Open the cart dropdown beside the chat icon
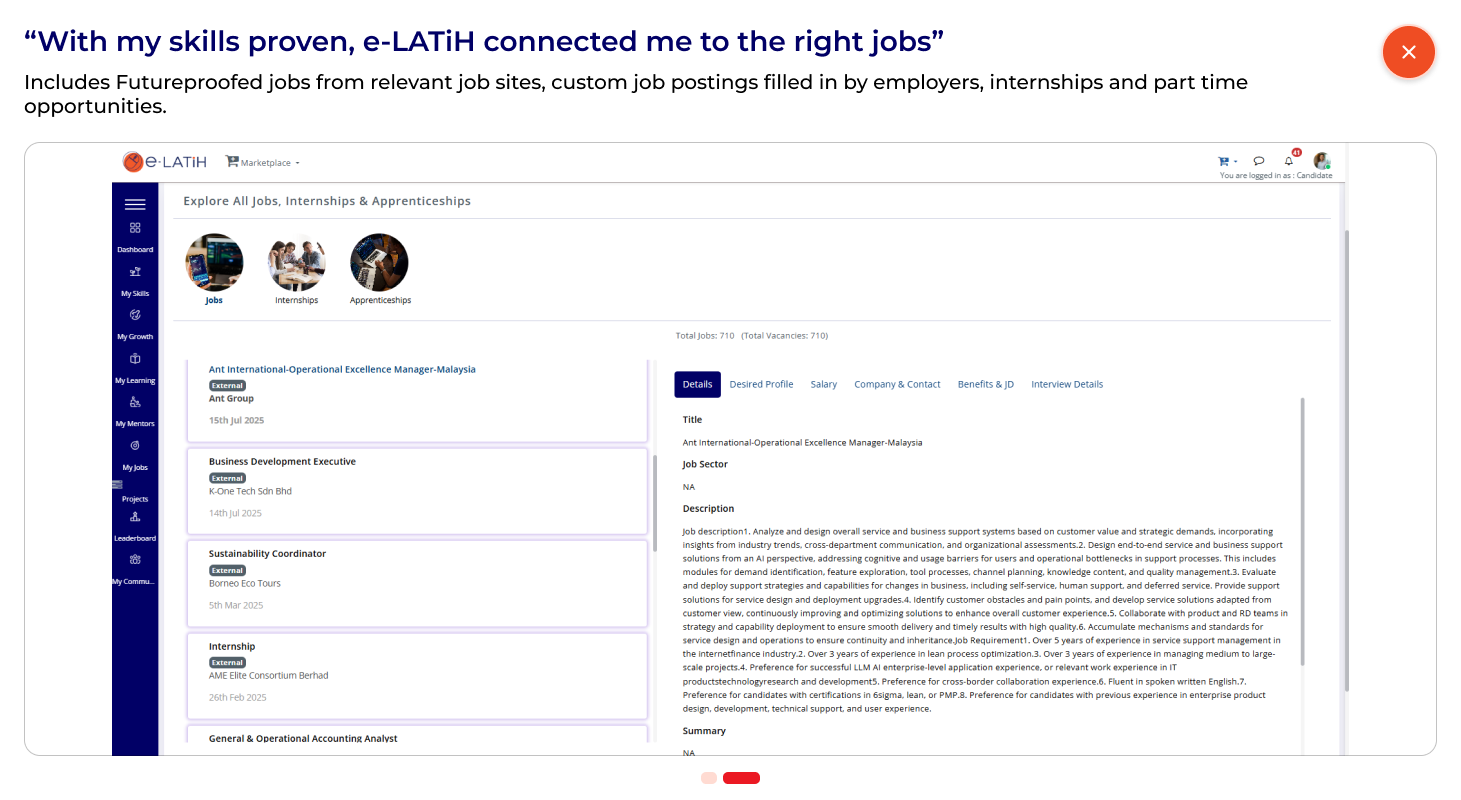Viewport: 1461px width, 800px height. (1227, 161)
